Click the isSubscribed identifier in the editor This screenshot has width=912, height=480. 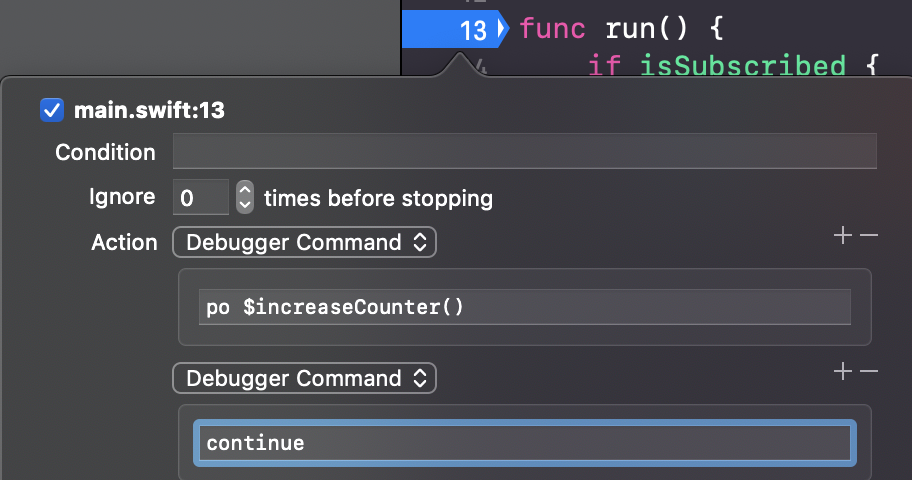point(743,65)
